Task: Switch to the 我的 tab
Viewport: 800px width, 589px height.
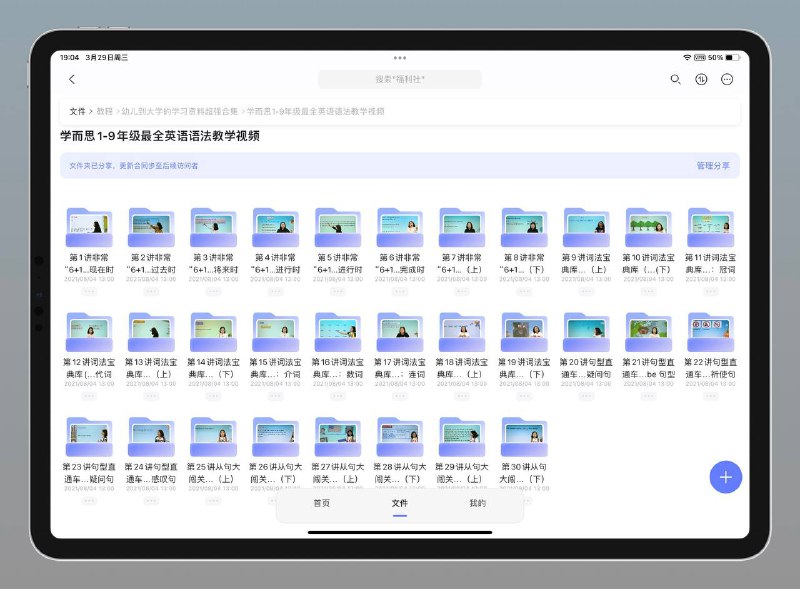Action: [x=477, y=503]
